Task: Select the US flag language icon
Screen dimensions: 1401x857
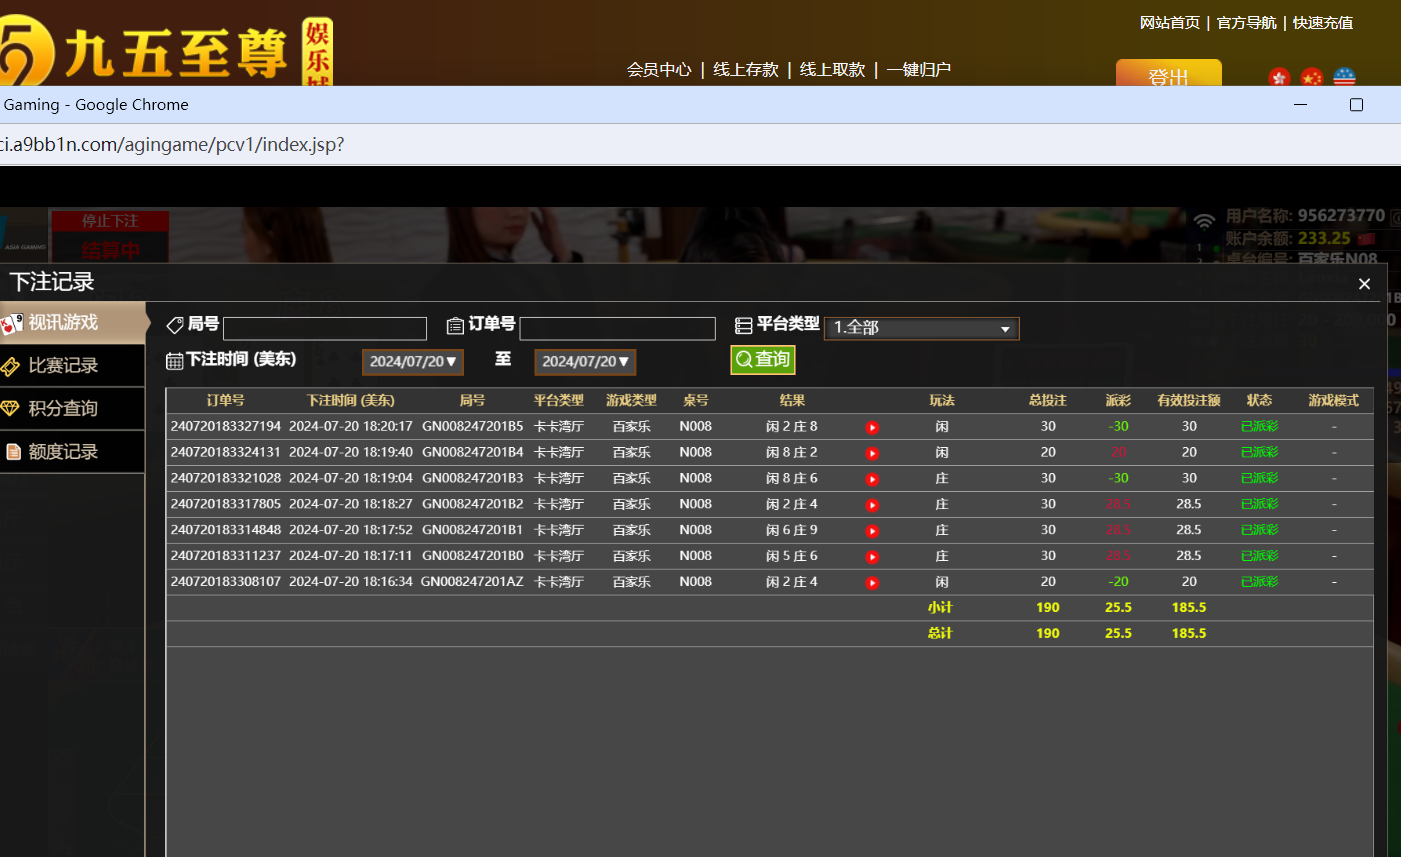Action: (x=1344, y=77)
